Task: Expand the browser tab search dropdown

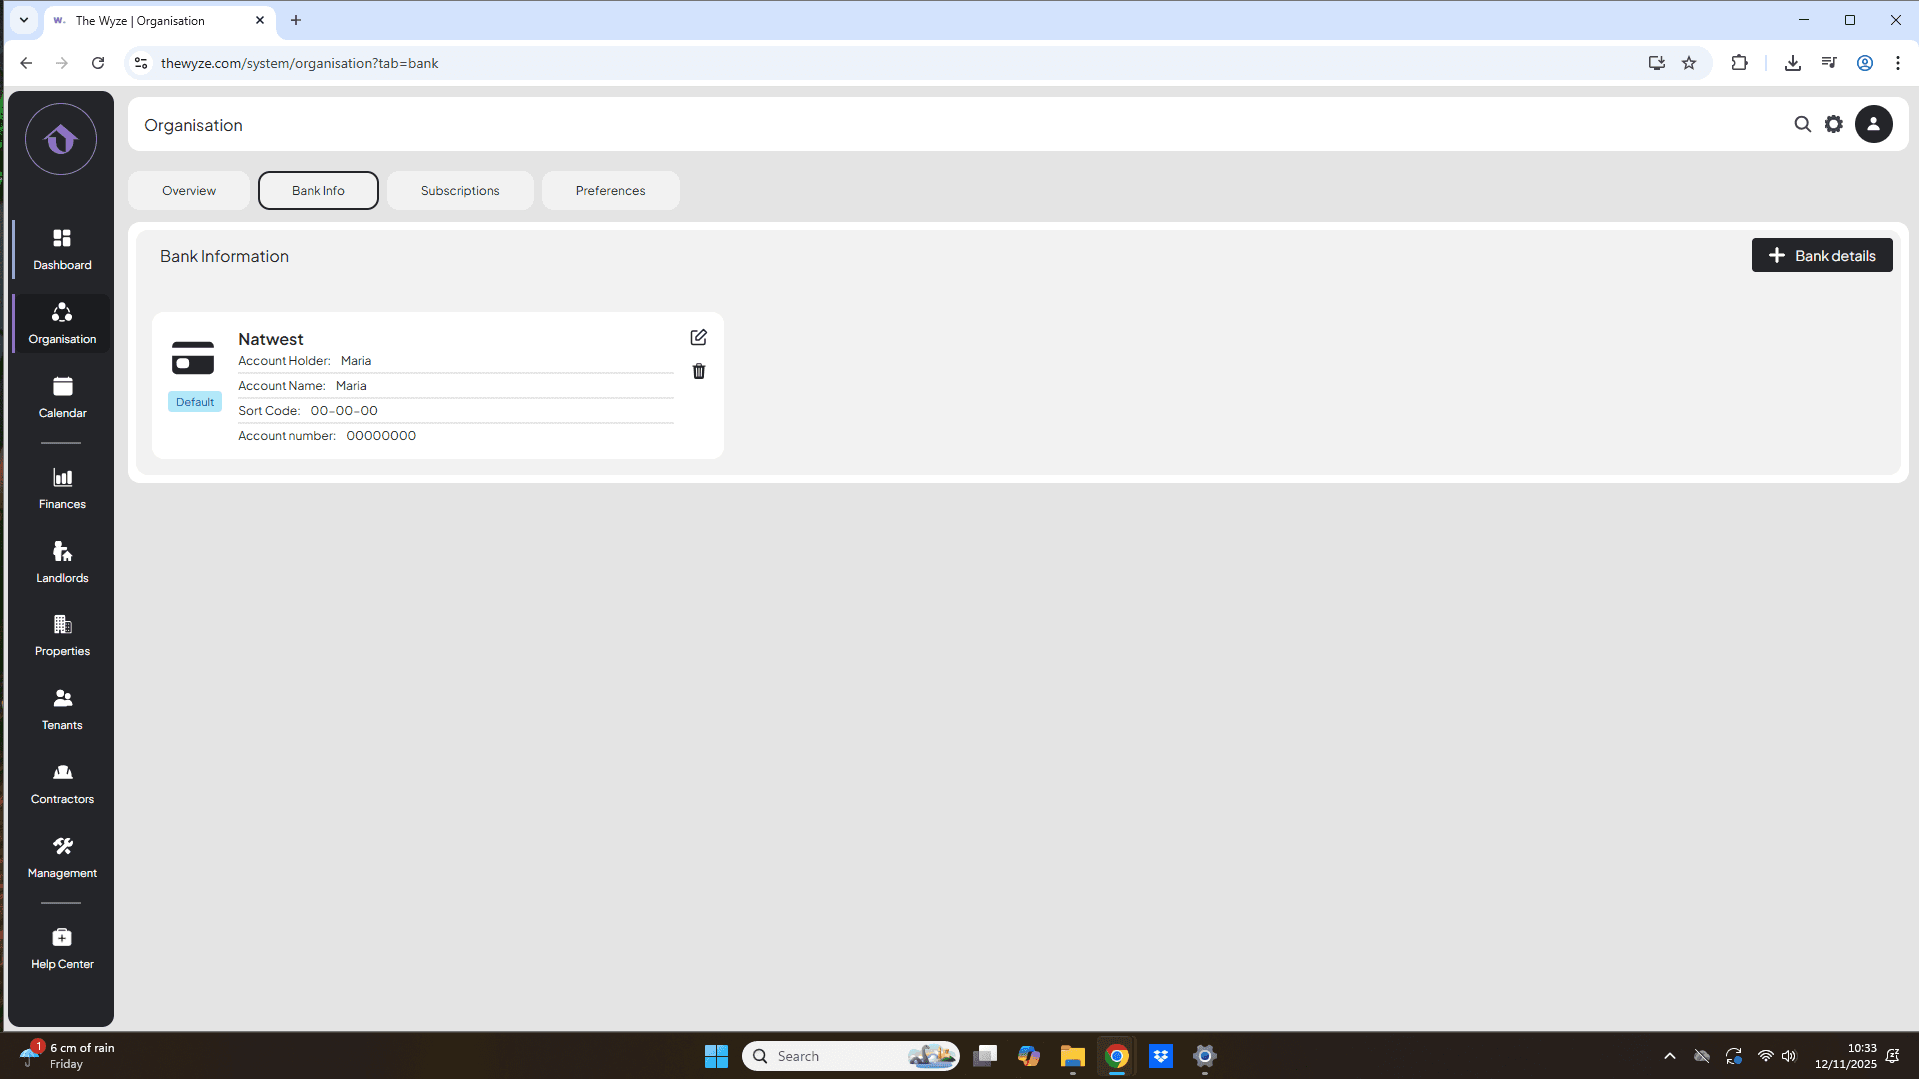Action: pyautogui.click(x=24, y=20)
